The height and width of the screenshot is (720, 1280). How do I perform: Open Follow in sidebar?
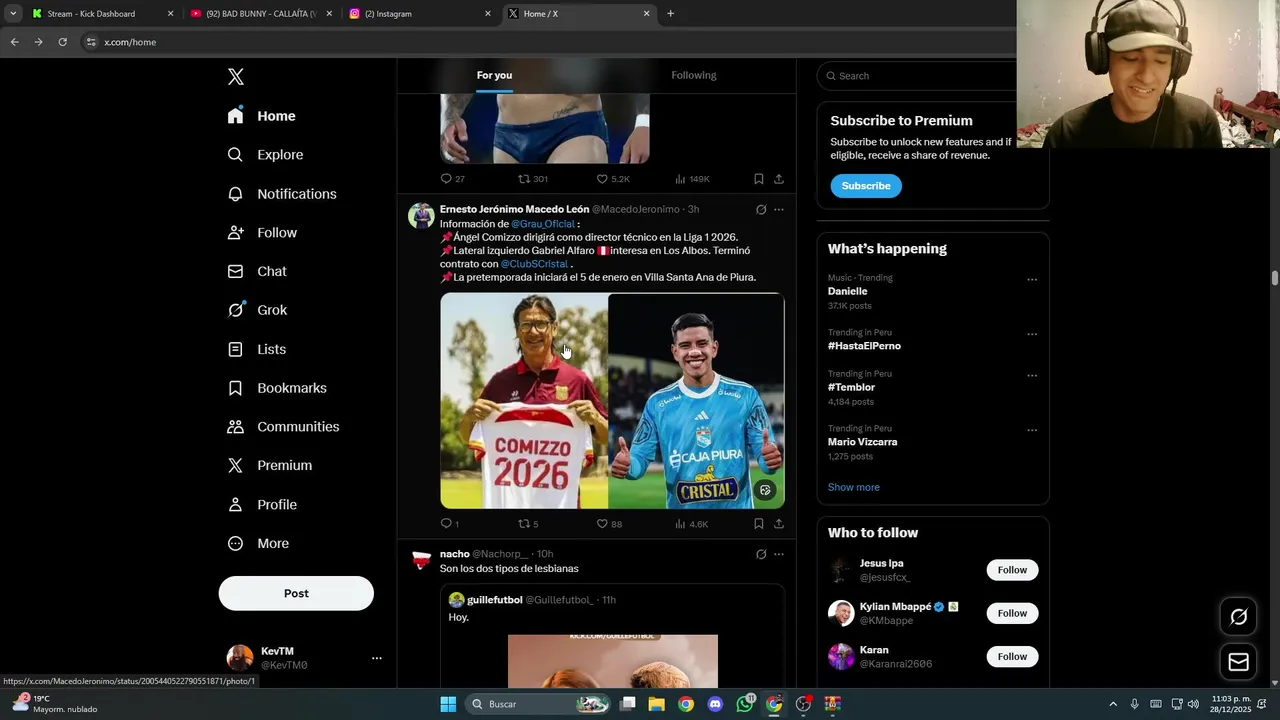263,233
